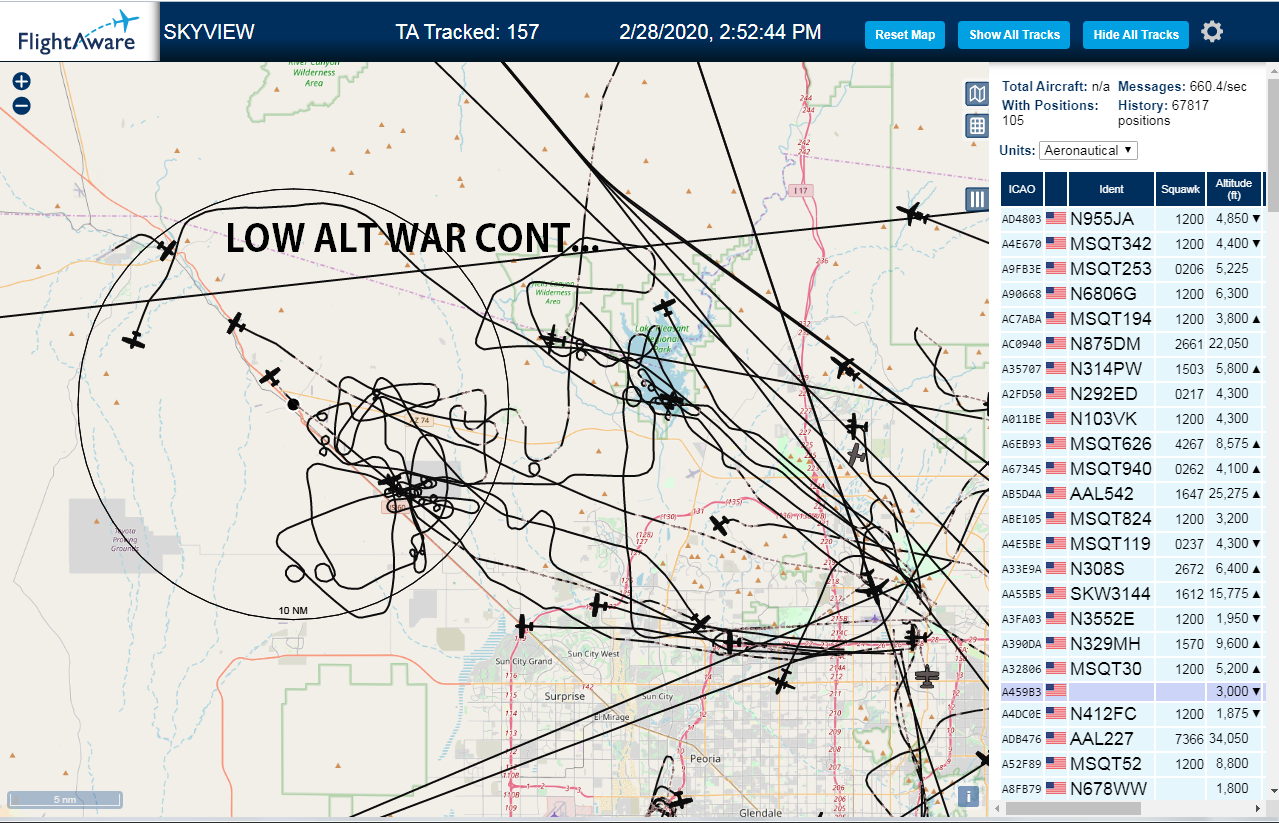Sort table by ICAO column
Screen dimensions: 1279x823
1022,189
